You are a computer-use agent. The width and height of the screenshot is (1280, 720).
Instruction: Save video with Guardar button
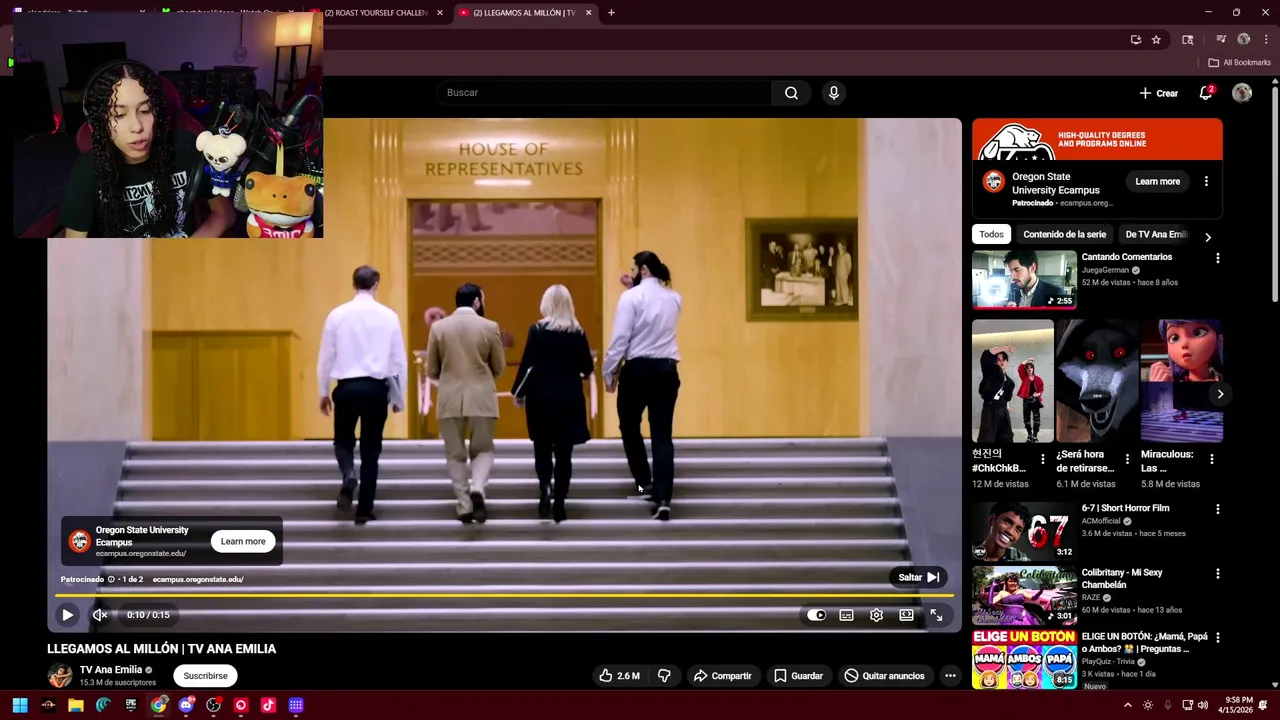tap(798, 676)
